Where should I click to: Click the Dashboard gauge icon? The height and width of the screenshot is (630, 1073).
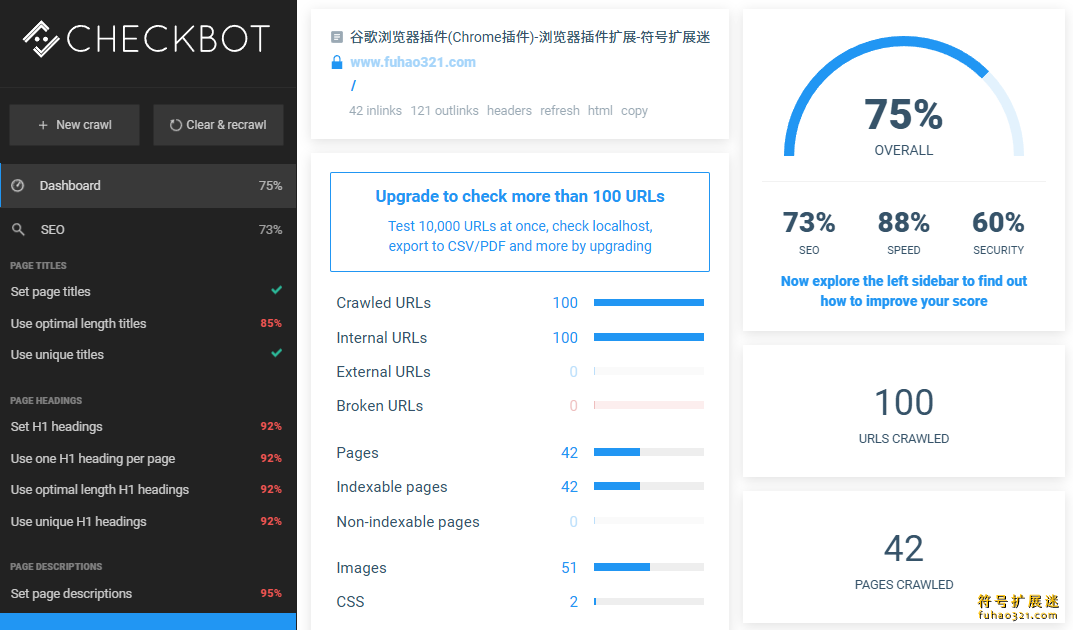pyautogui.click(x=18, y=185)
